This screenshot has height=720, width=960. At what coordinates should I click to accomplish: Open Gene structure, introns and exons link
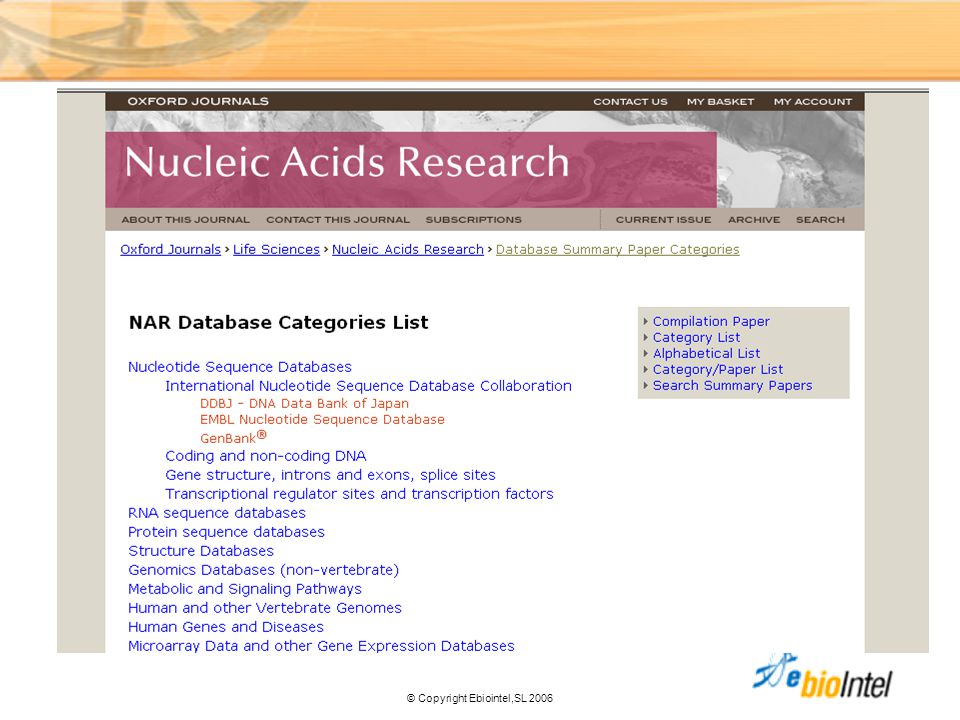point(330,475)
